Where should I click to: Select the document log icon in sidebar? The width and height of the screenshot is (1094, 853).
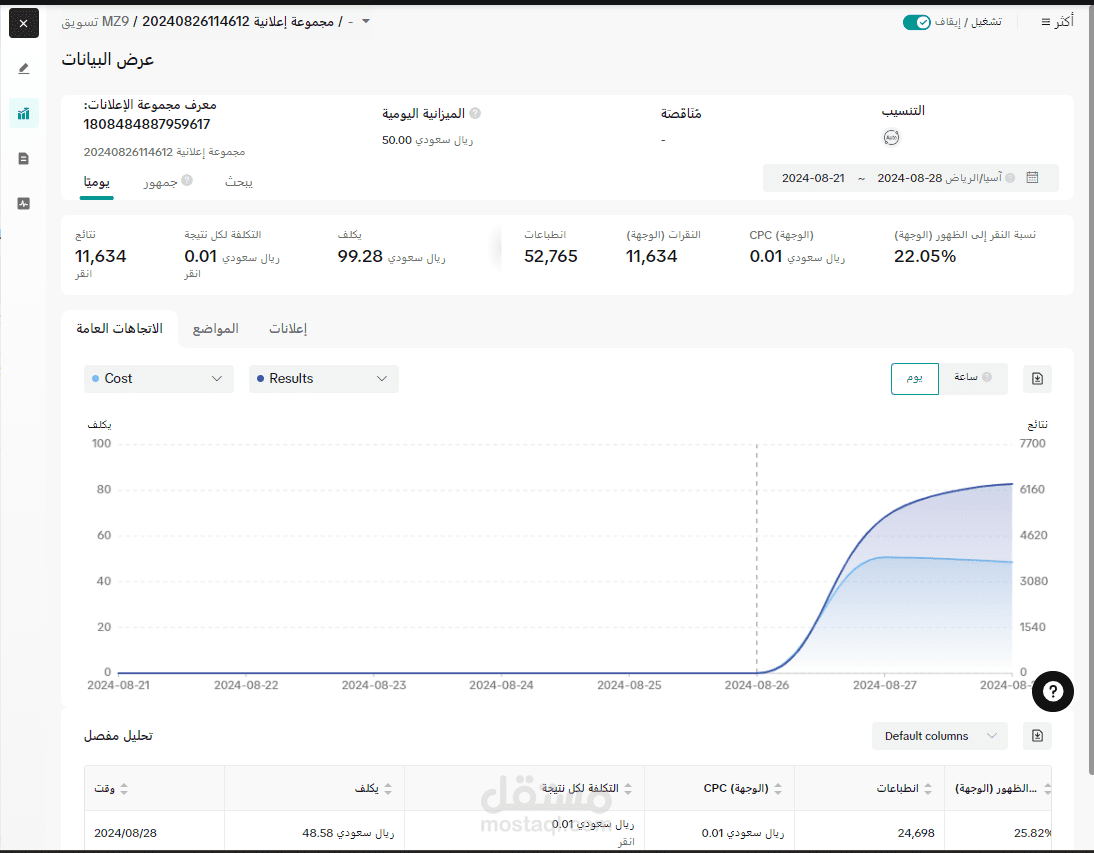(24, 159)
